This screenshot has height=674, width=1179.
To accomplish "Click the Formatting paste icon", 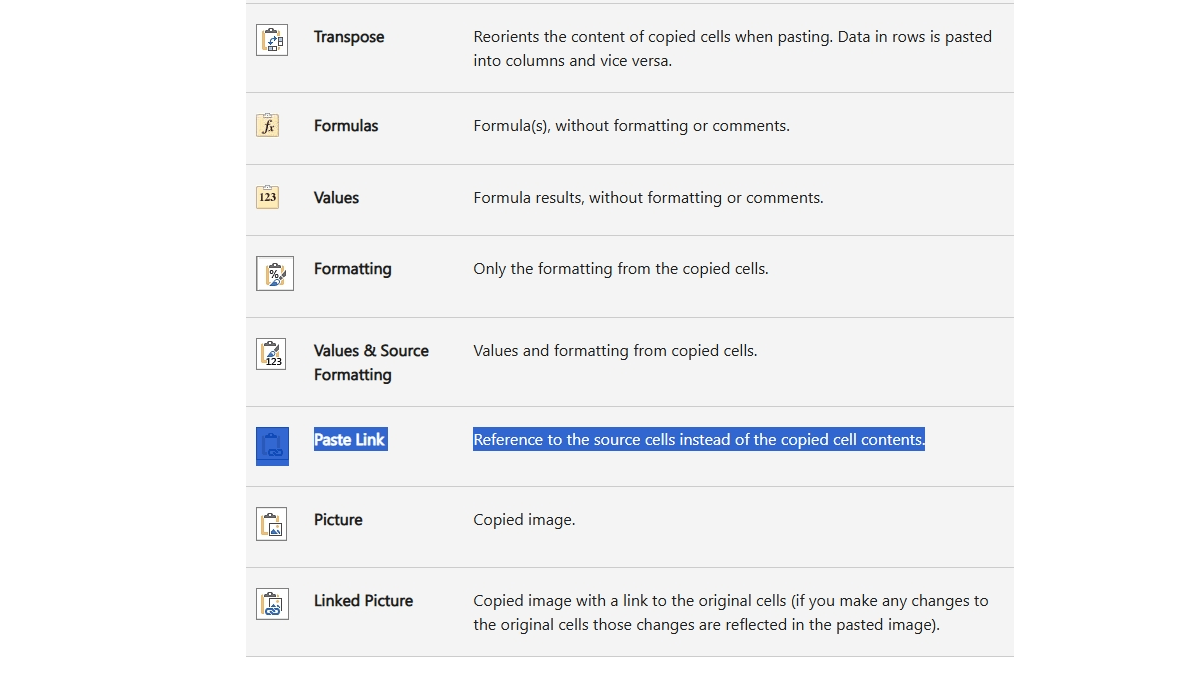I will (x=275, y=273).
